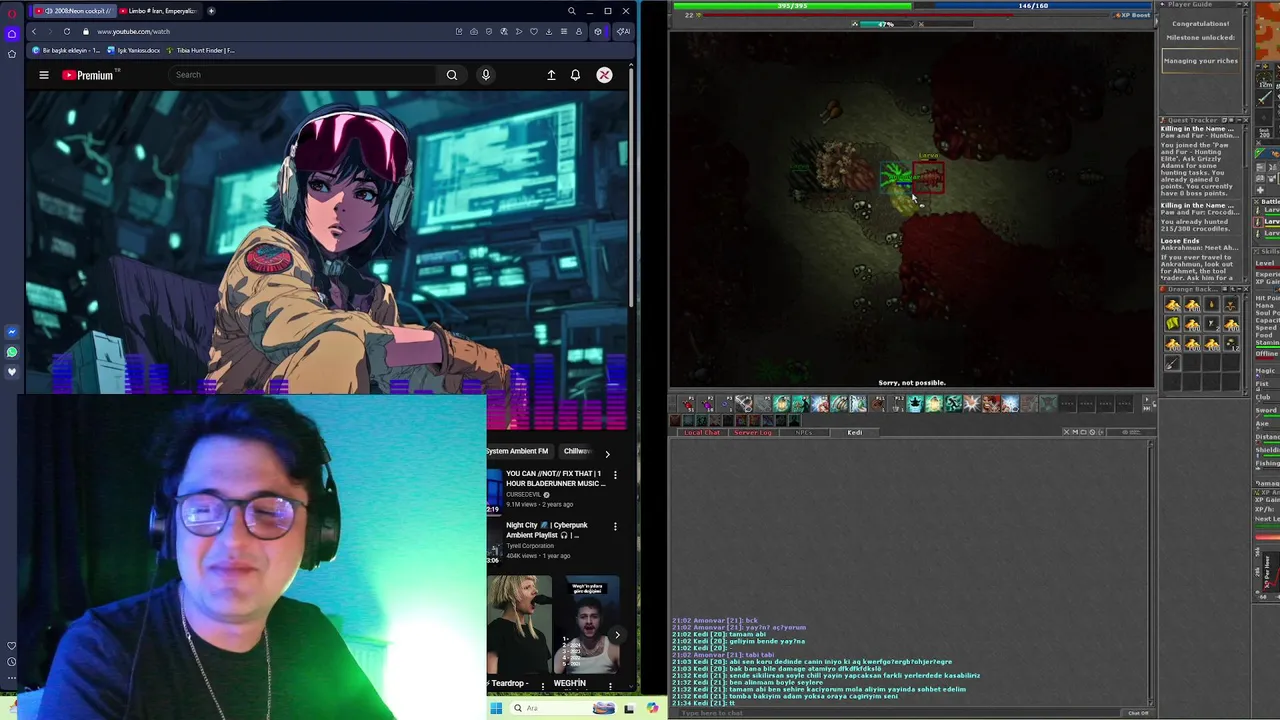Open the Teardrop short thumbnail
The height and width of the screenshot is (720, 1280).
(x=518, y=625)
